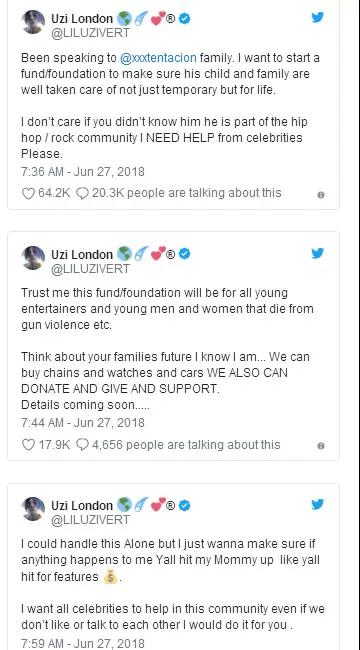This screenshot has height=650, width=360.
Task: Click speech bubble icon beside 4,656
Action: click(83, 445)
